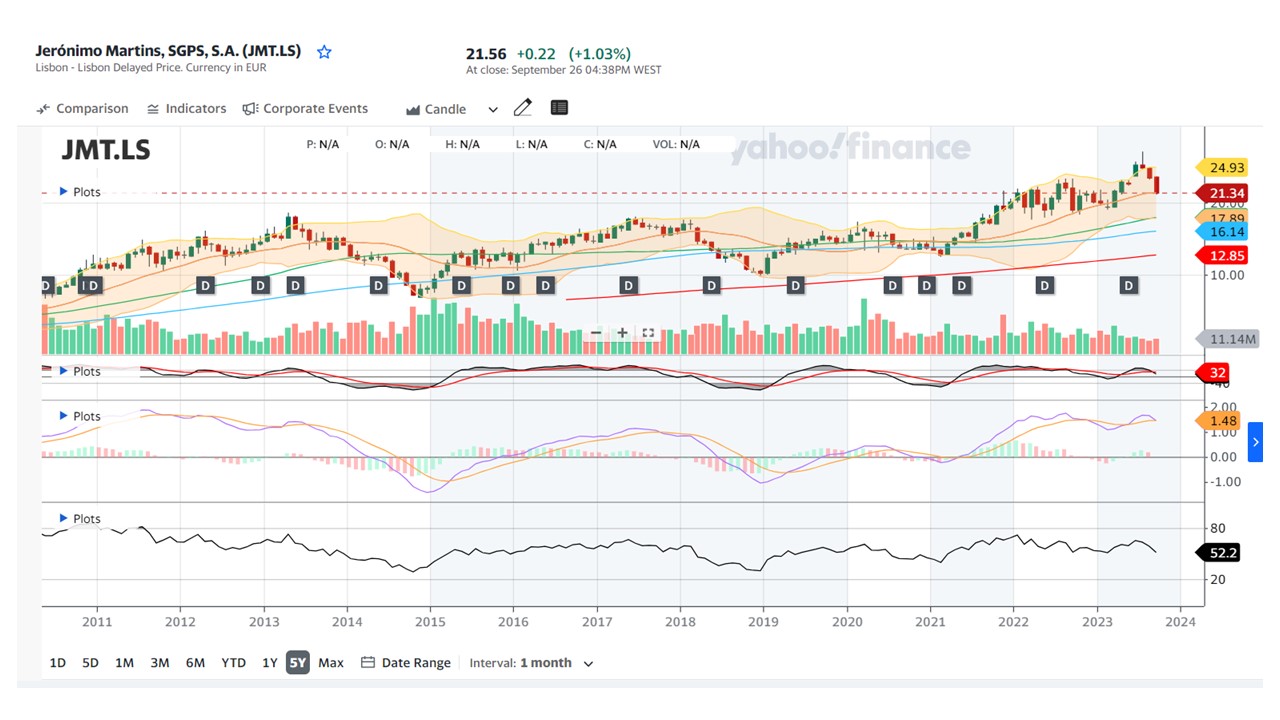The image size is (1280, 720).
Task: Select the 6M time range
Action: click(195, 663)
